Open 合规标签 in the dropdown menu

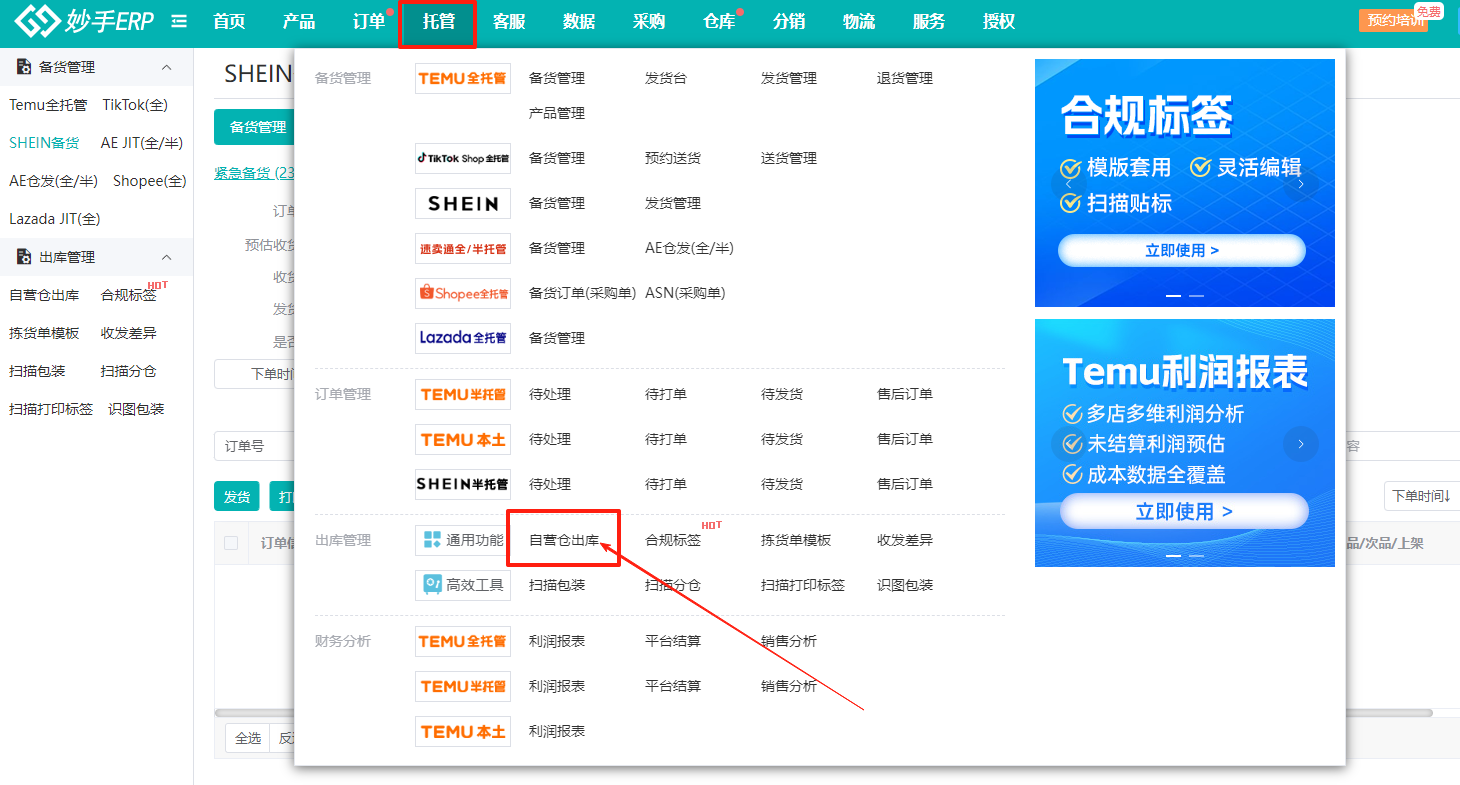tap(673, 540)
